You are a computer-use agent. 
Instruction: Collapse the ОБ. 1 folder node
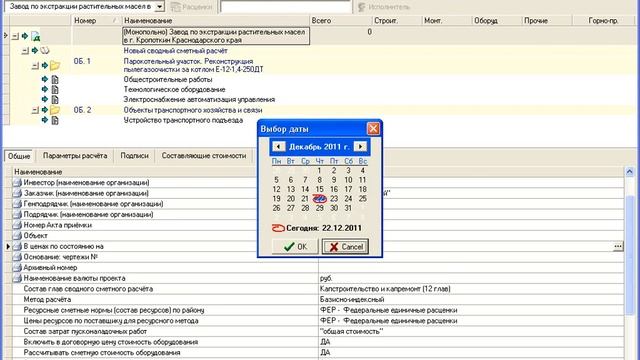point(35,65)
